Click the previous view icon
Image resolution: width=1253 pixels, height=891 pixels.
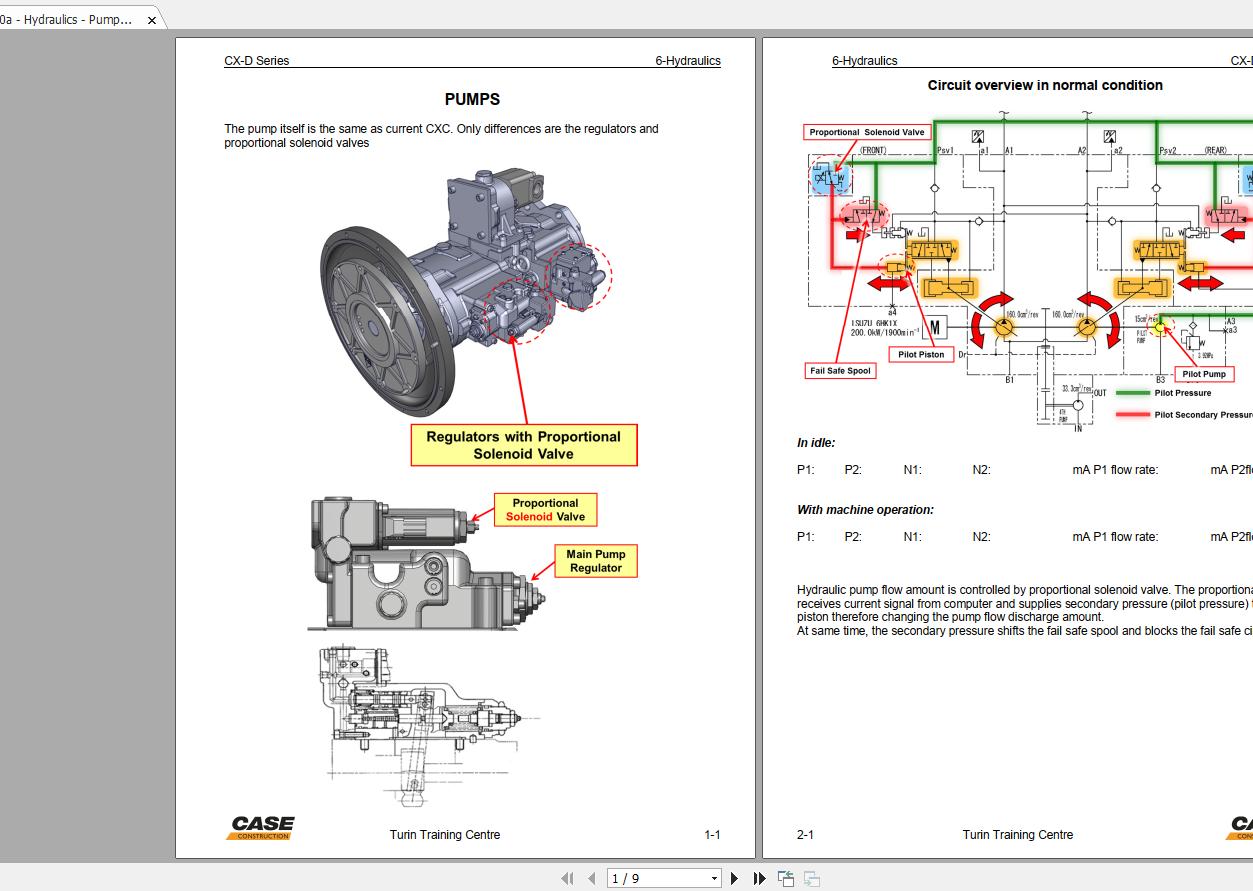[786, 878]
